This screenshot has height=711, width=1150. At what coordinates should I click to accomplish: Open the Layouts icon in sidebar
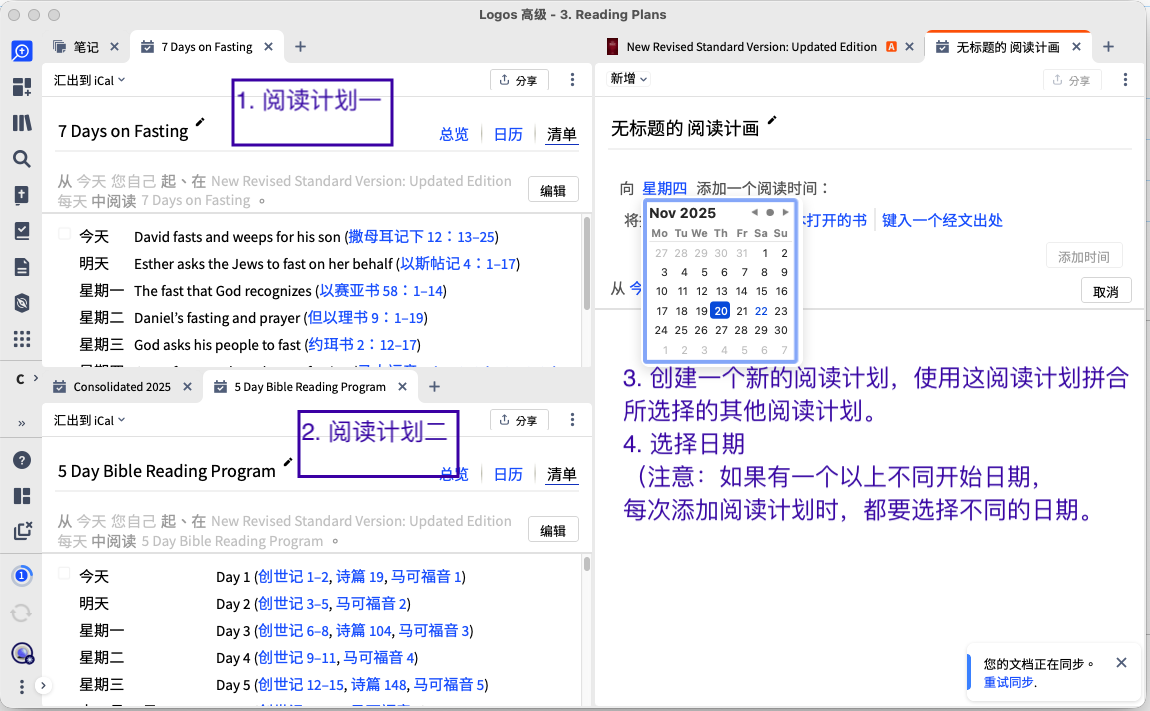tap(22, 496)
